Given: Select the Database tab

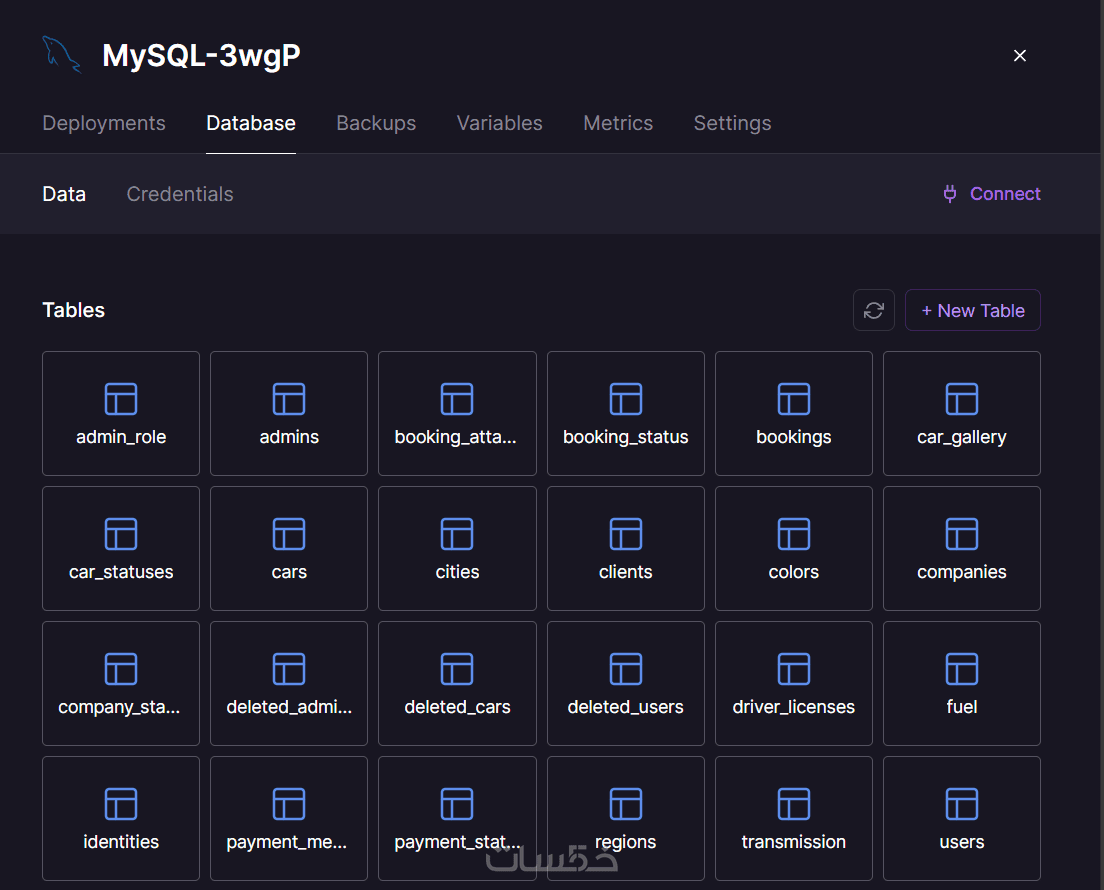Looking at the screenshot, I should point(251,123).
